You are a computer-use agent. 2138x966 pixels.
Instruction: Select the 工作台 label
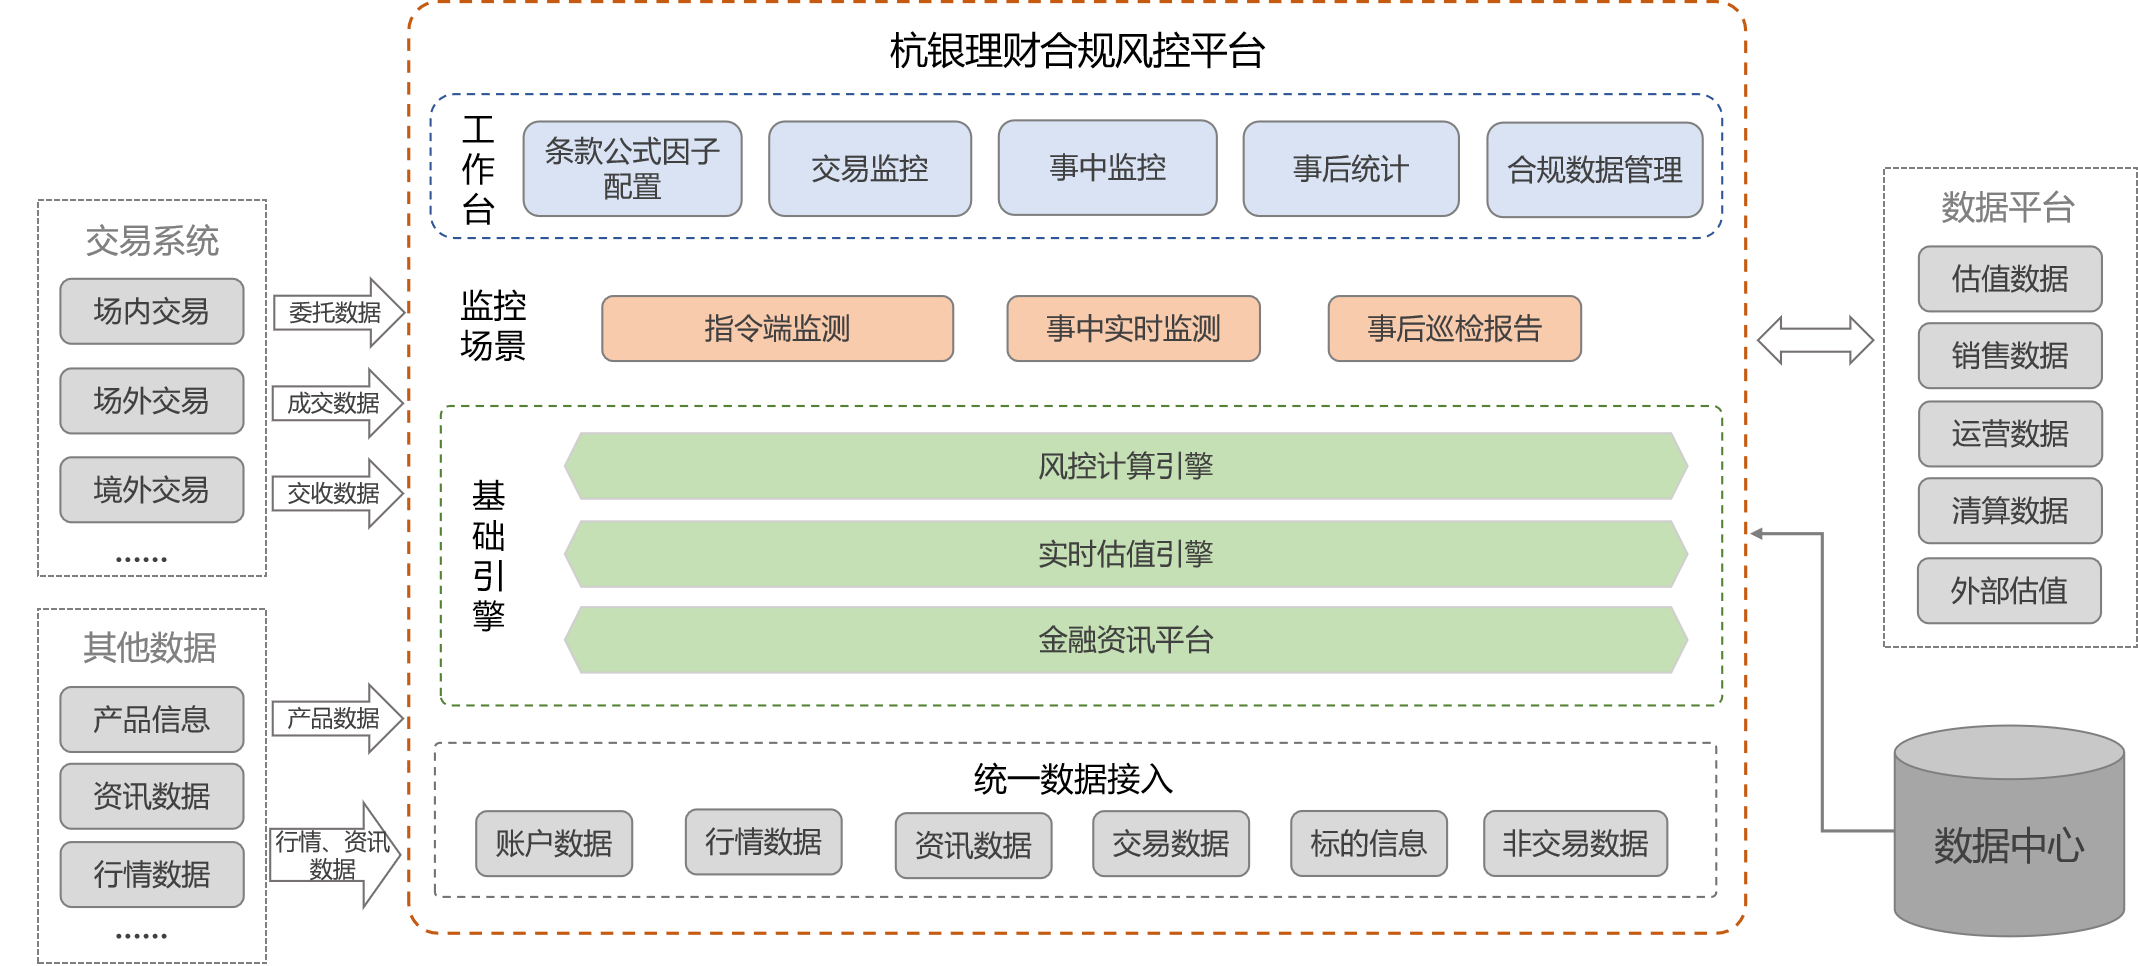point(478,169)
